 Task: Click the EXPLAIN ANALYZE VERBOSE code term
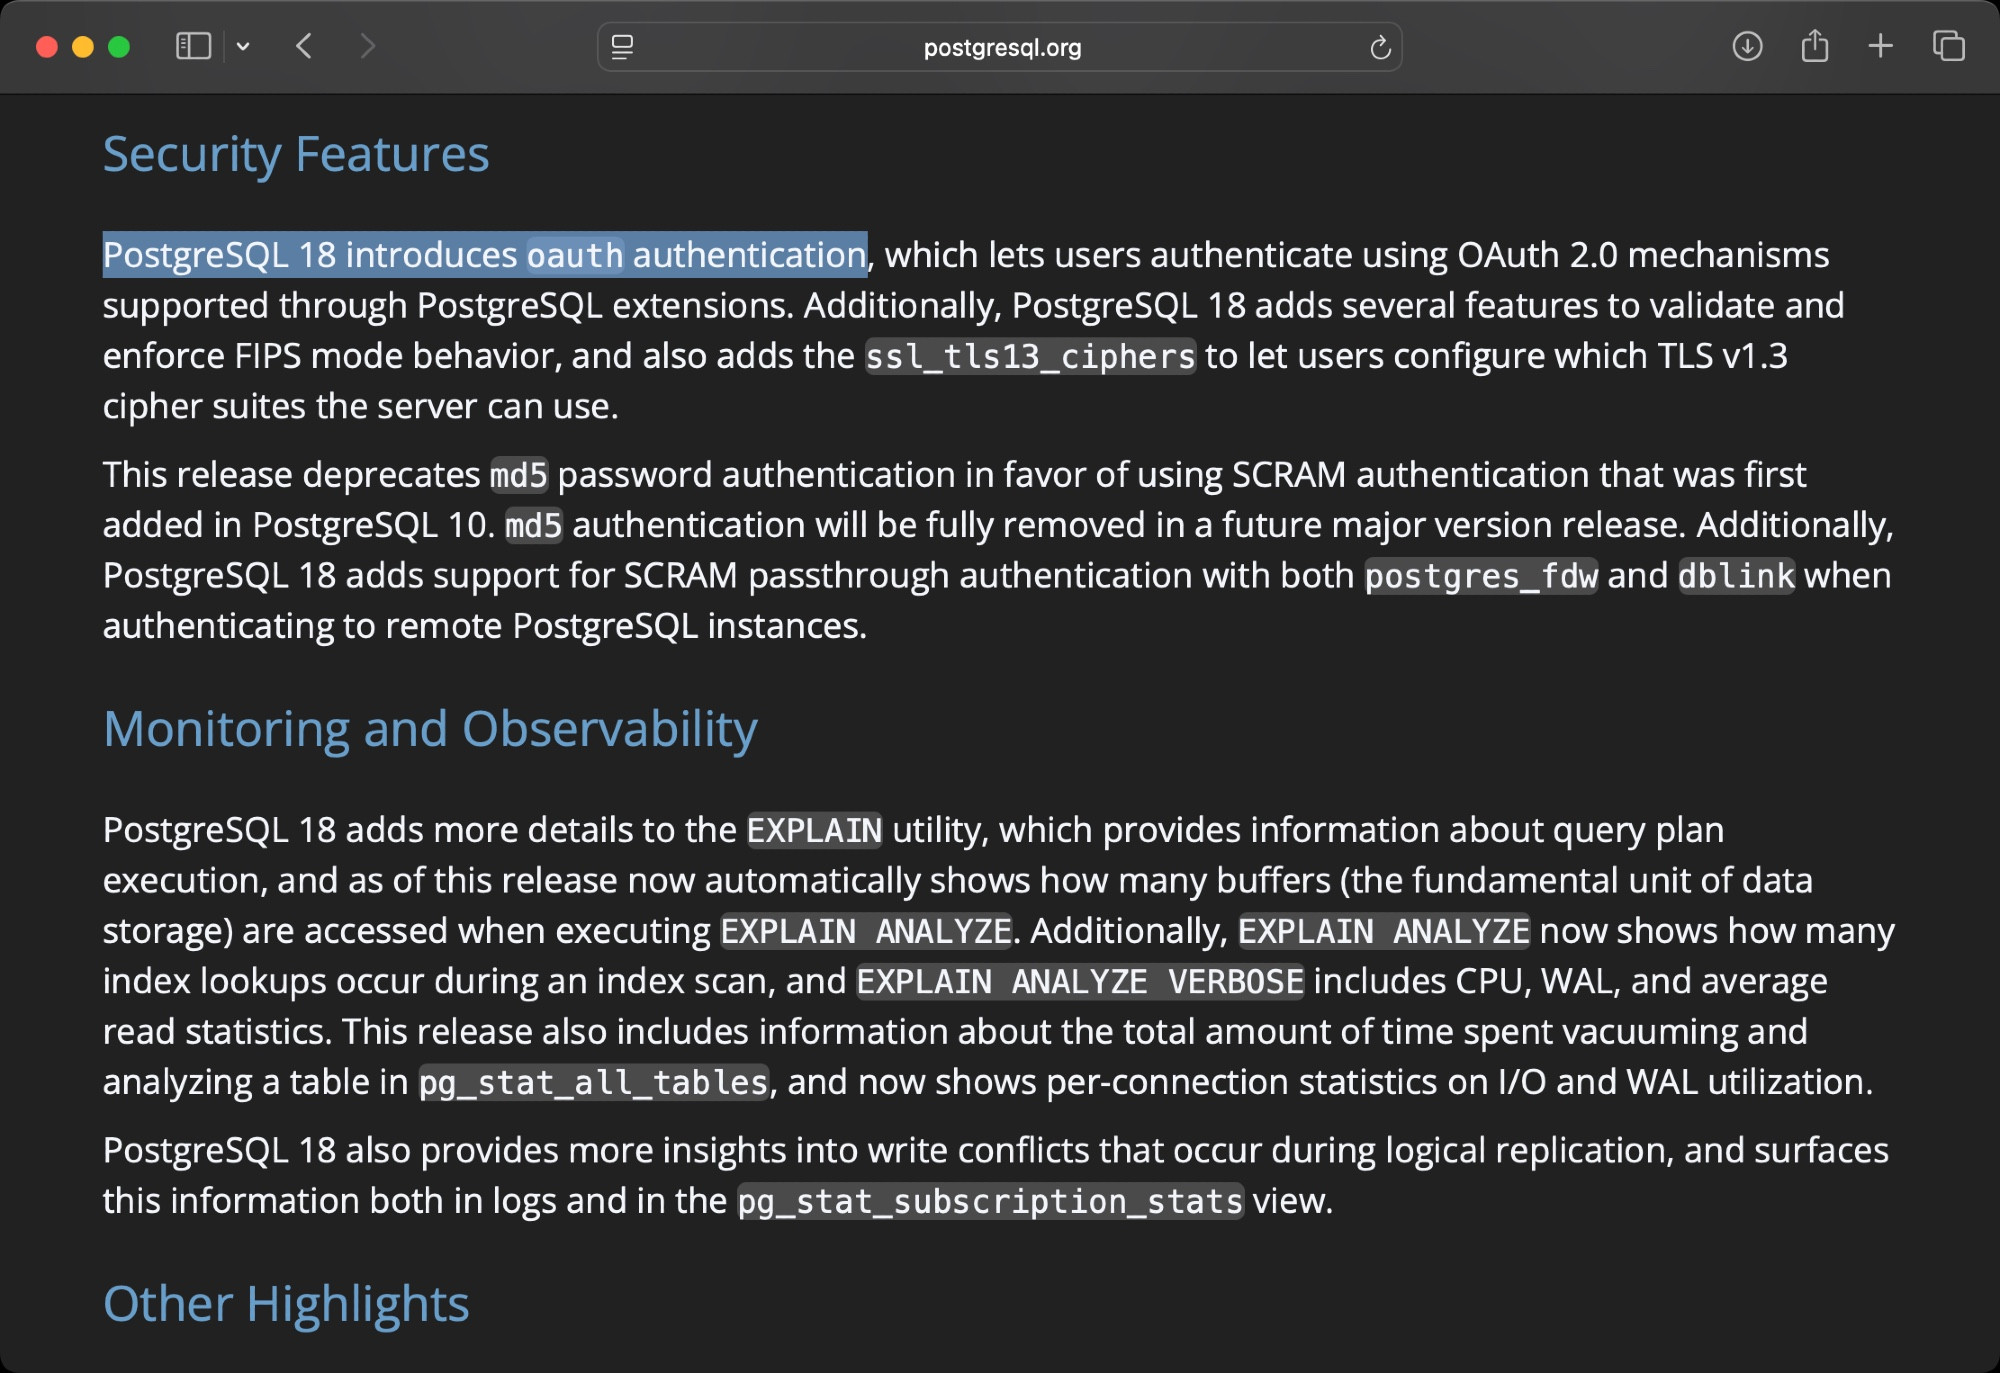[x=1080, y=982]
